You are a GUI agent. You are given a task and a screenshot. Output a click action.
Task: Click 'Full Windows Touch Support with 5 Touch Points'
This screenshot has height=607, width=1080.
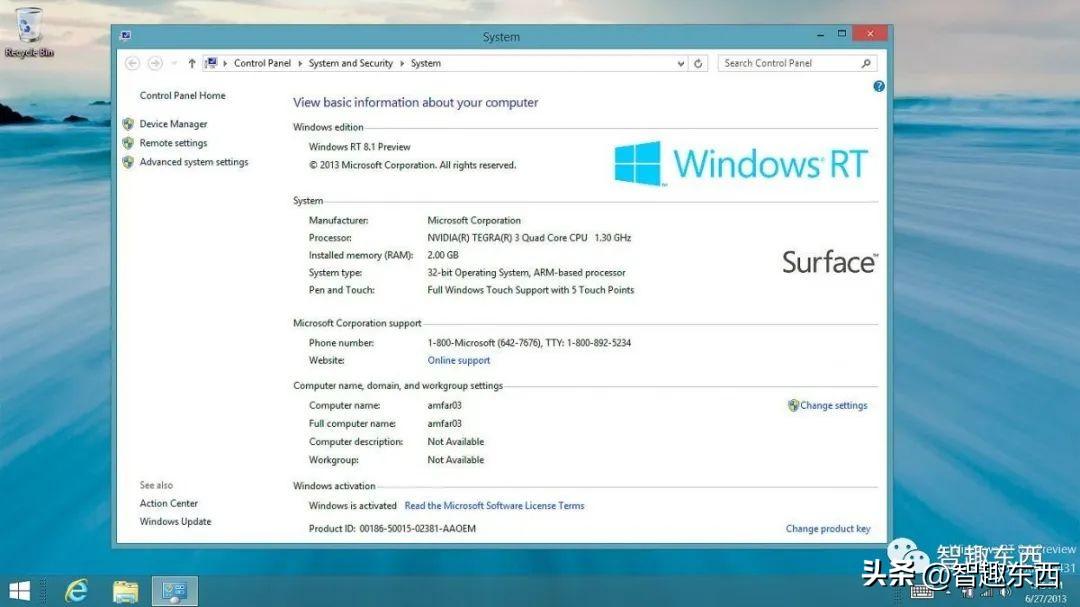click(x=530, y=290)
